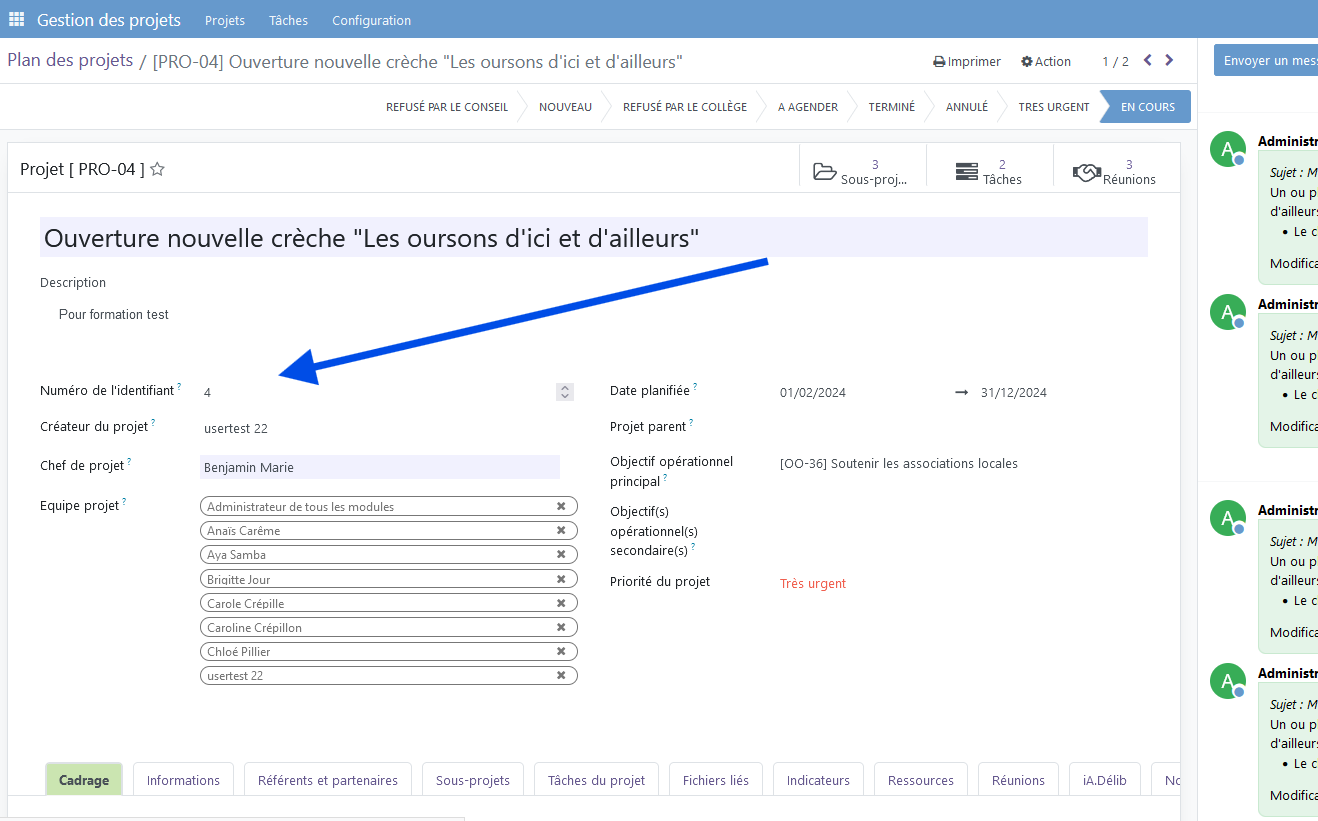Open the Action gear dropdown
This screenshot has width=1318, height=821.
click(1046, 61)
